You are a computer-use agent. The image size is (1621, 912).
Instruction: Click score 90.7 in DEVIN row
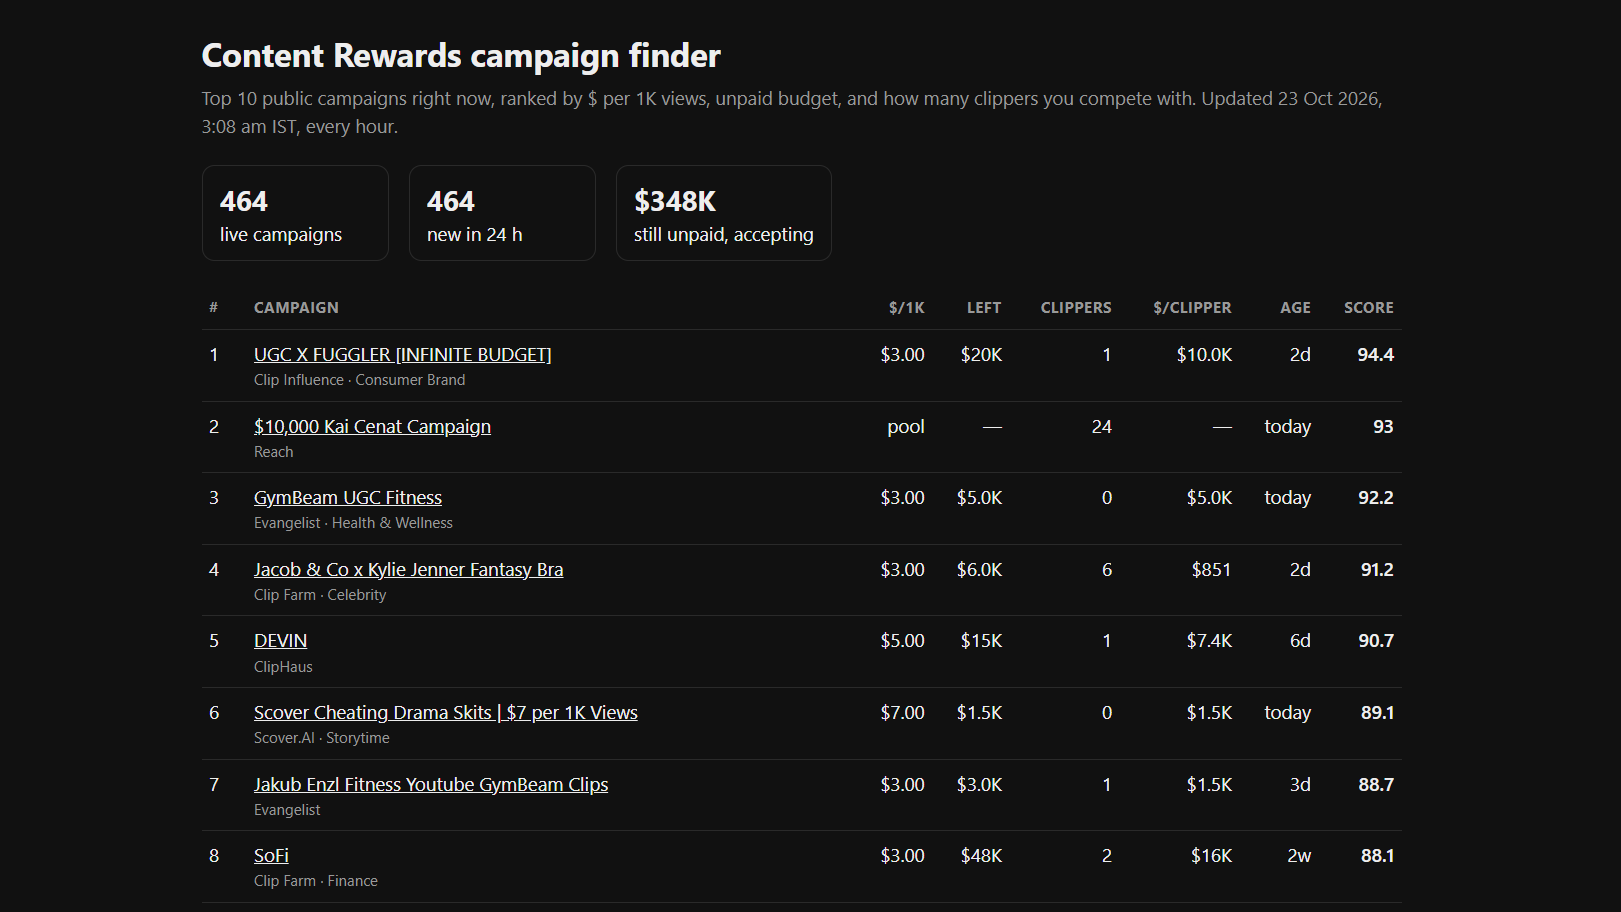[1376, 641]
